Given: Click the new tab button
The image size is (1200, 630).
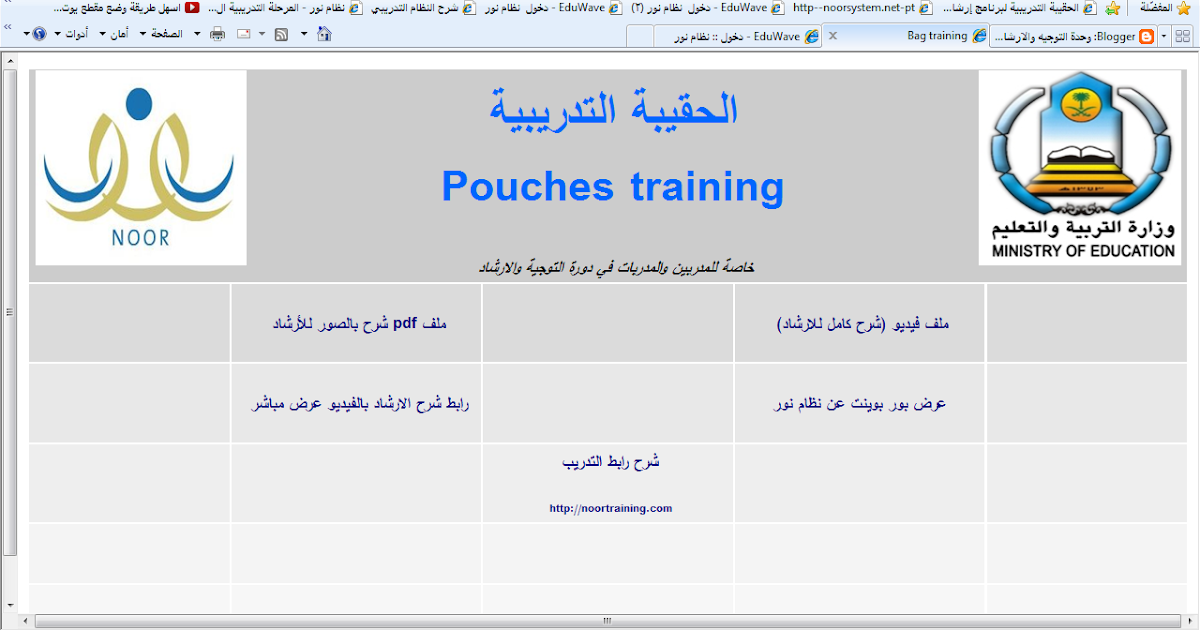Looking at the screenshot, I should (640, 37).
